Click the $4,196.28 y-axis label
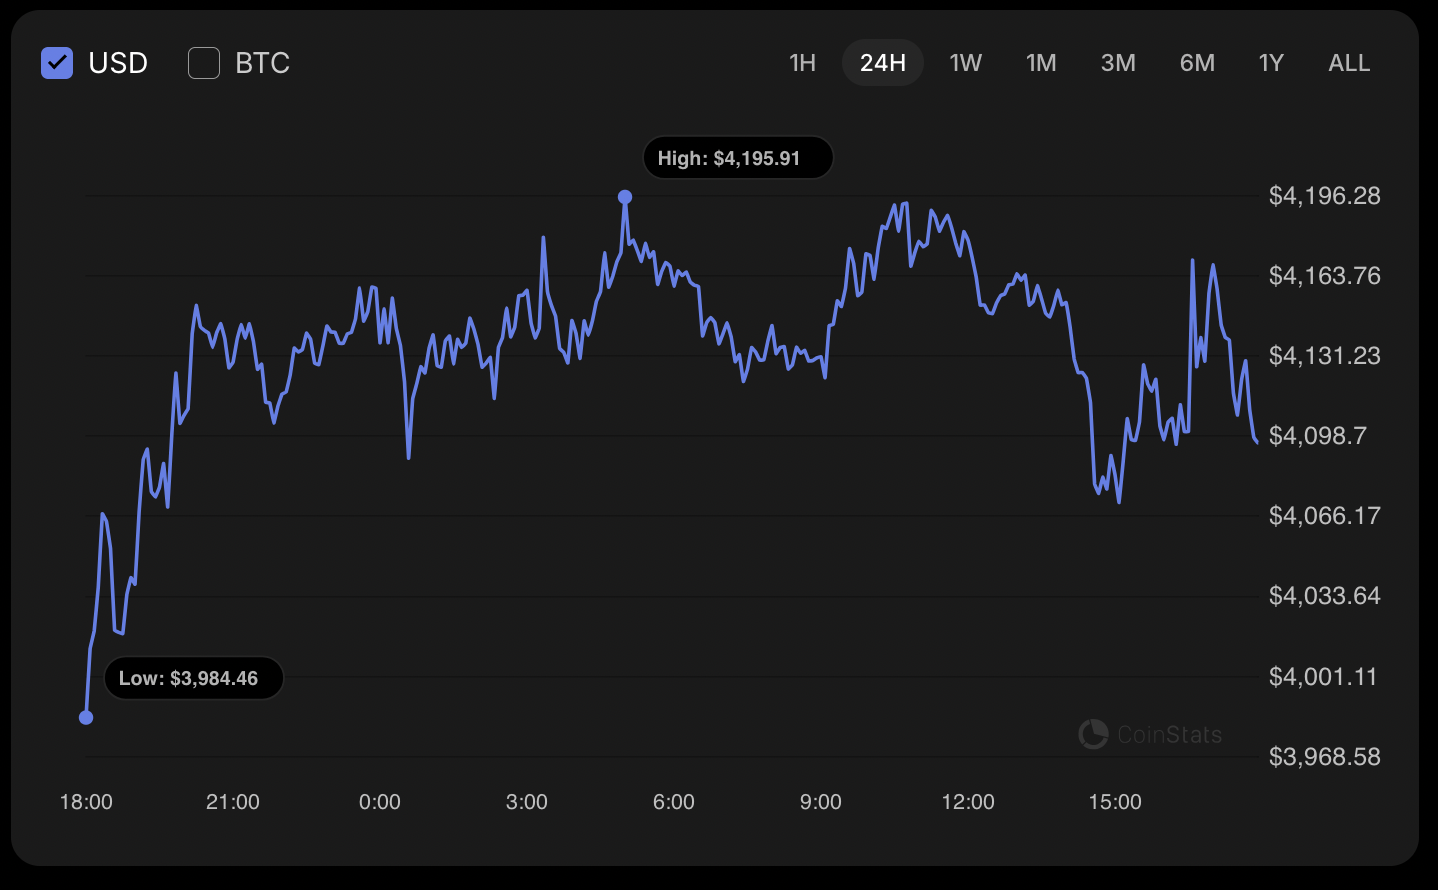 coord(1324,195)
